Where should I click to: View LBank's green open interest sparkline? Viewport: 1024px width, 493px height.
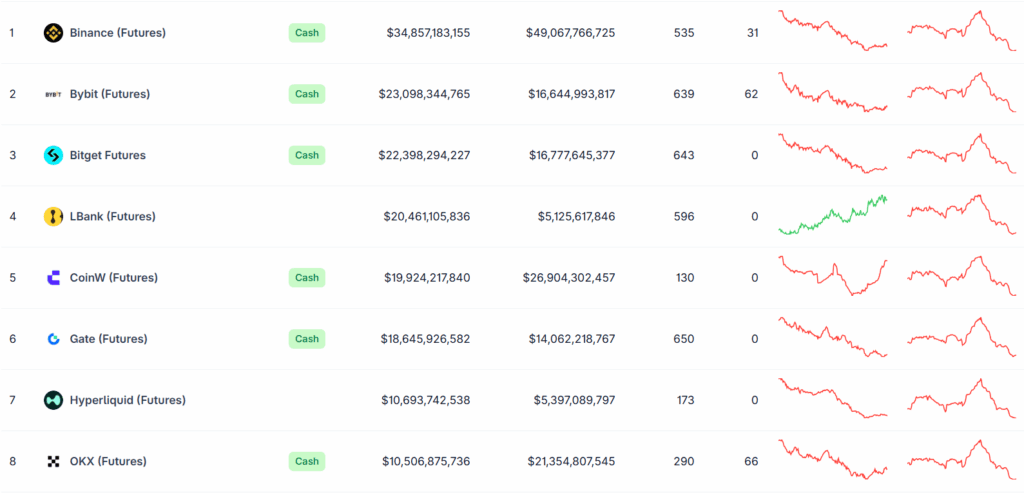(x=833, y=215)
